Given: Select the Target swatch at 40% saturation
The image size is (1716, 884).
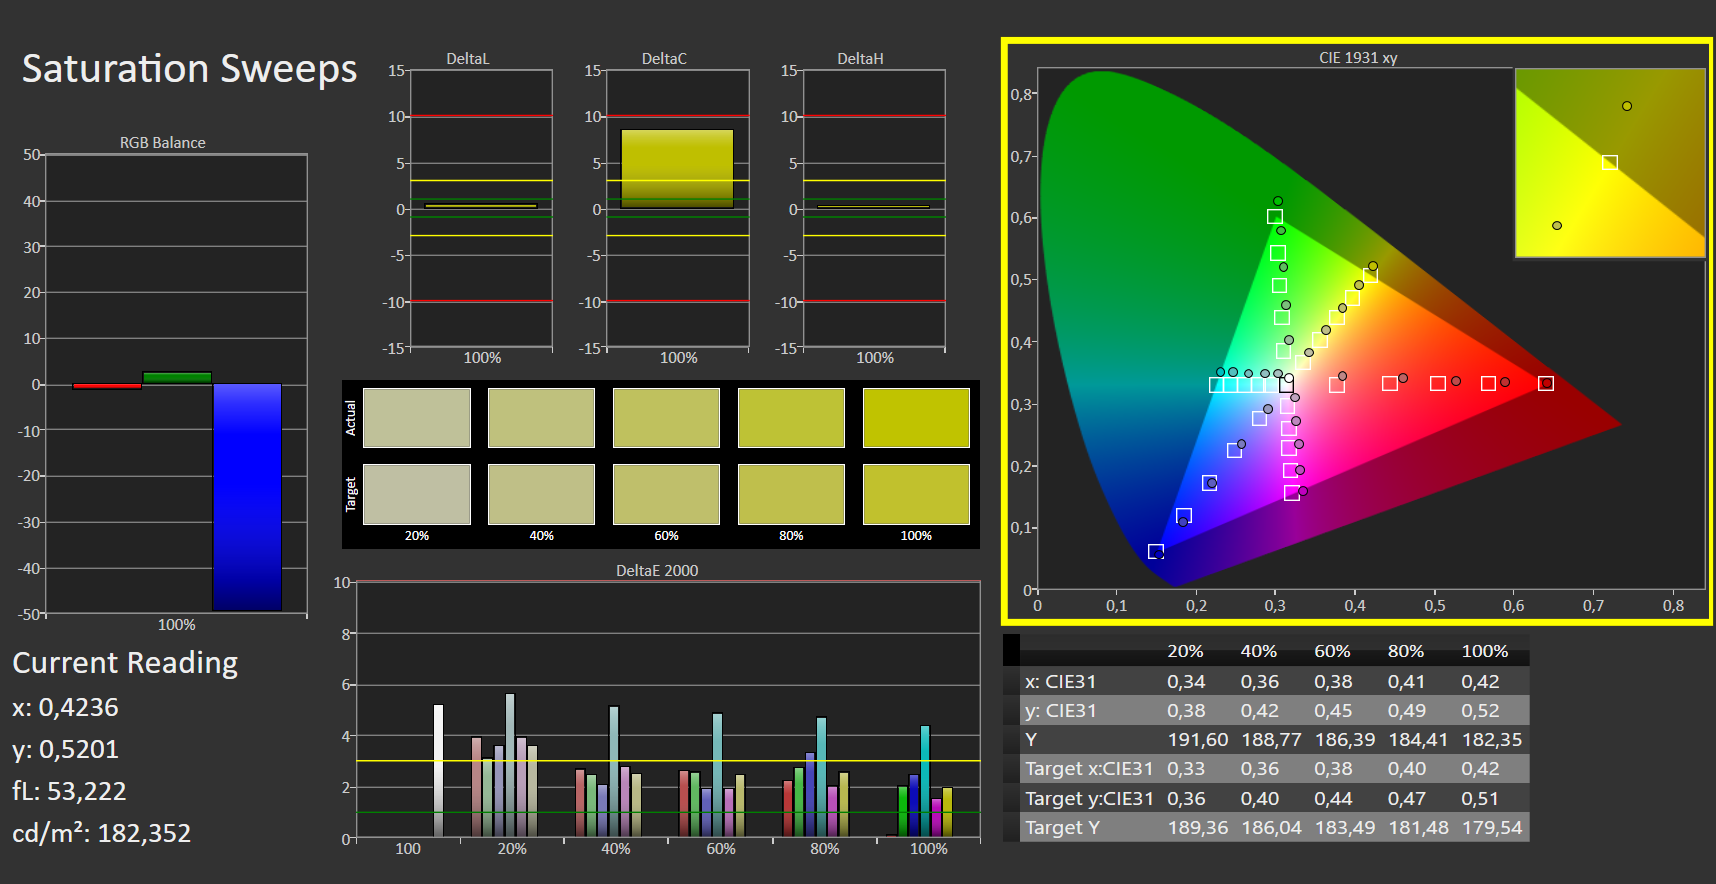Looking at the screenshot, I should point(541,494).
